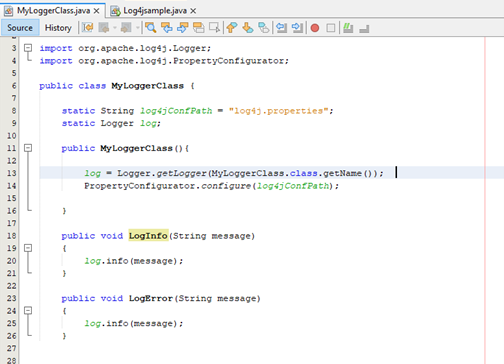Click PropertyConfigurator.configure call on line 14

coord(211,186)
